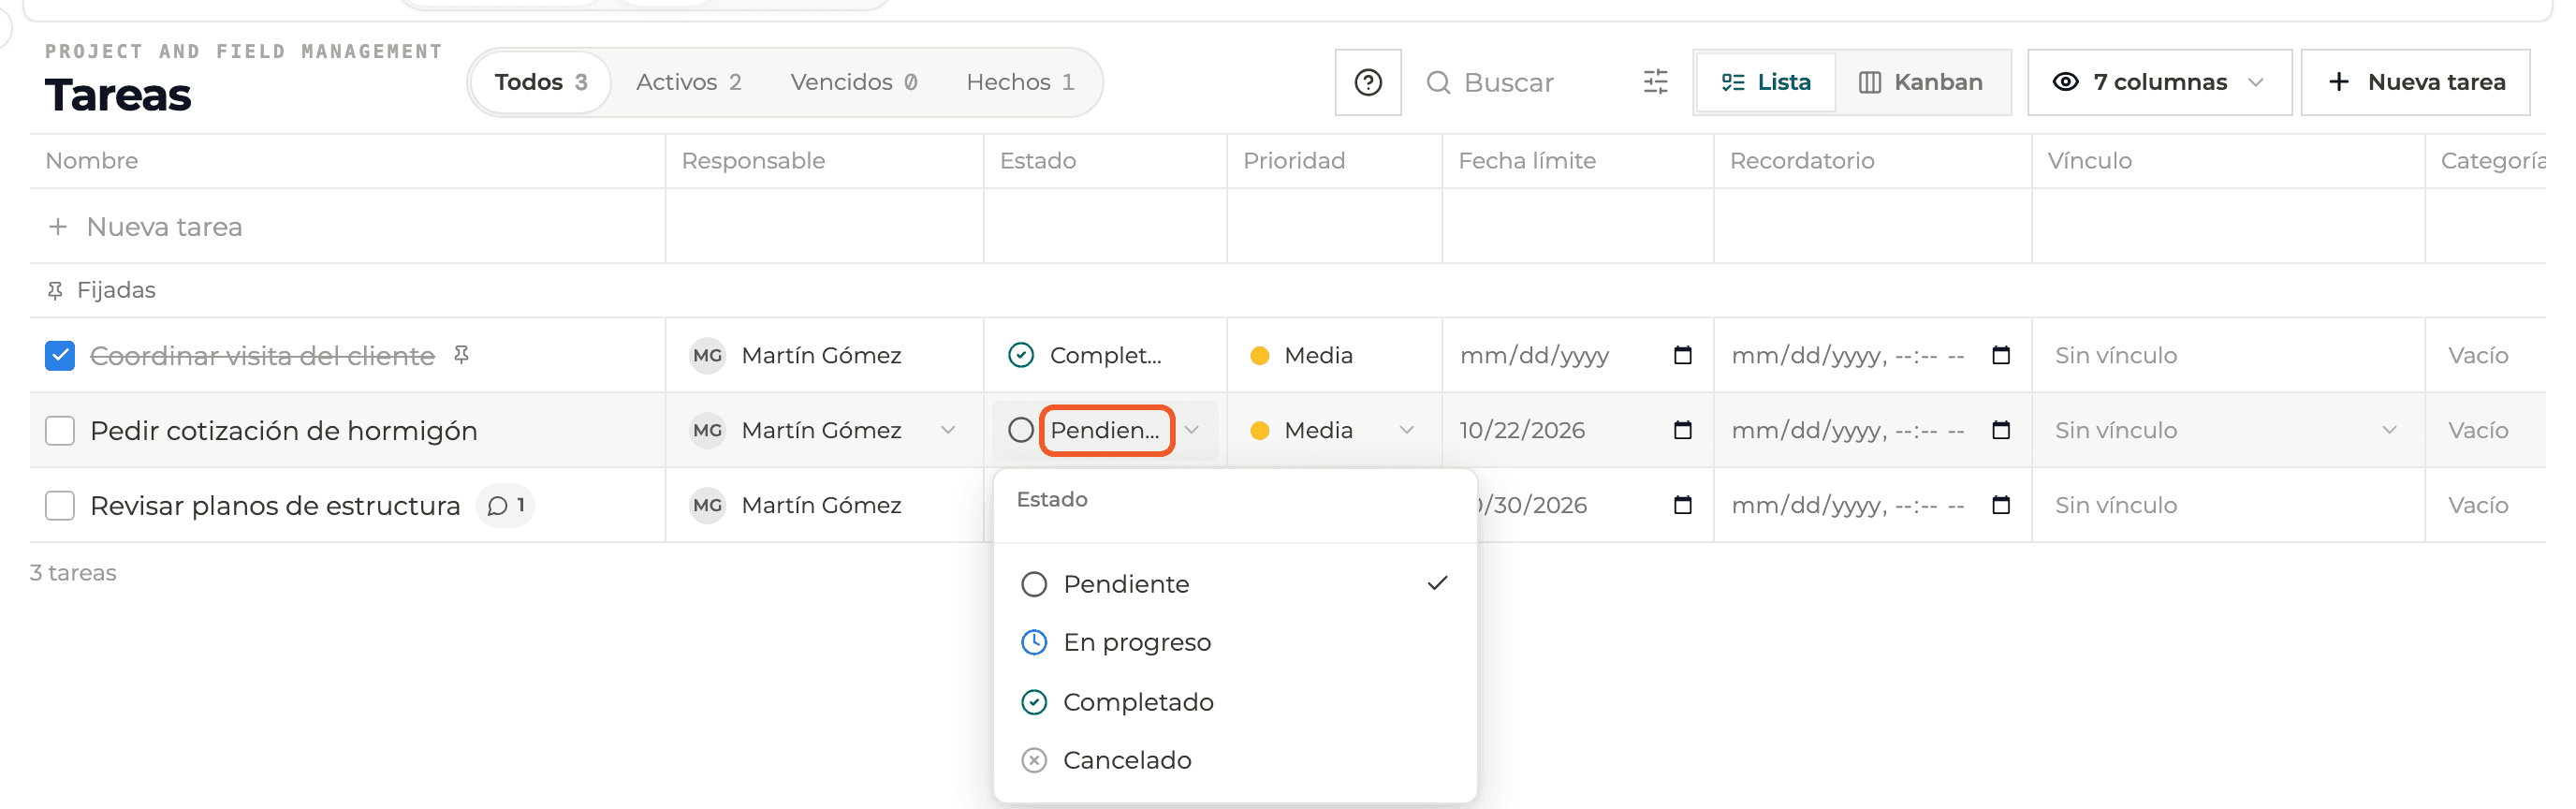Screen dimensions: 2576x809
Task: Open reminder calendar icon for Pedir cotización row
Action: (x=2001, y=430)
